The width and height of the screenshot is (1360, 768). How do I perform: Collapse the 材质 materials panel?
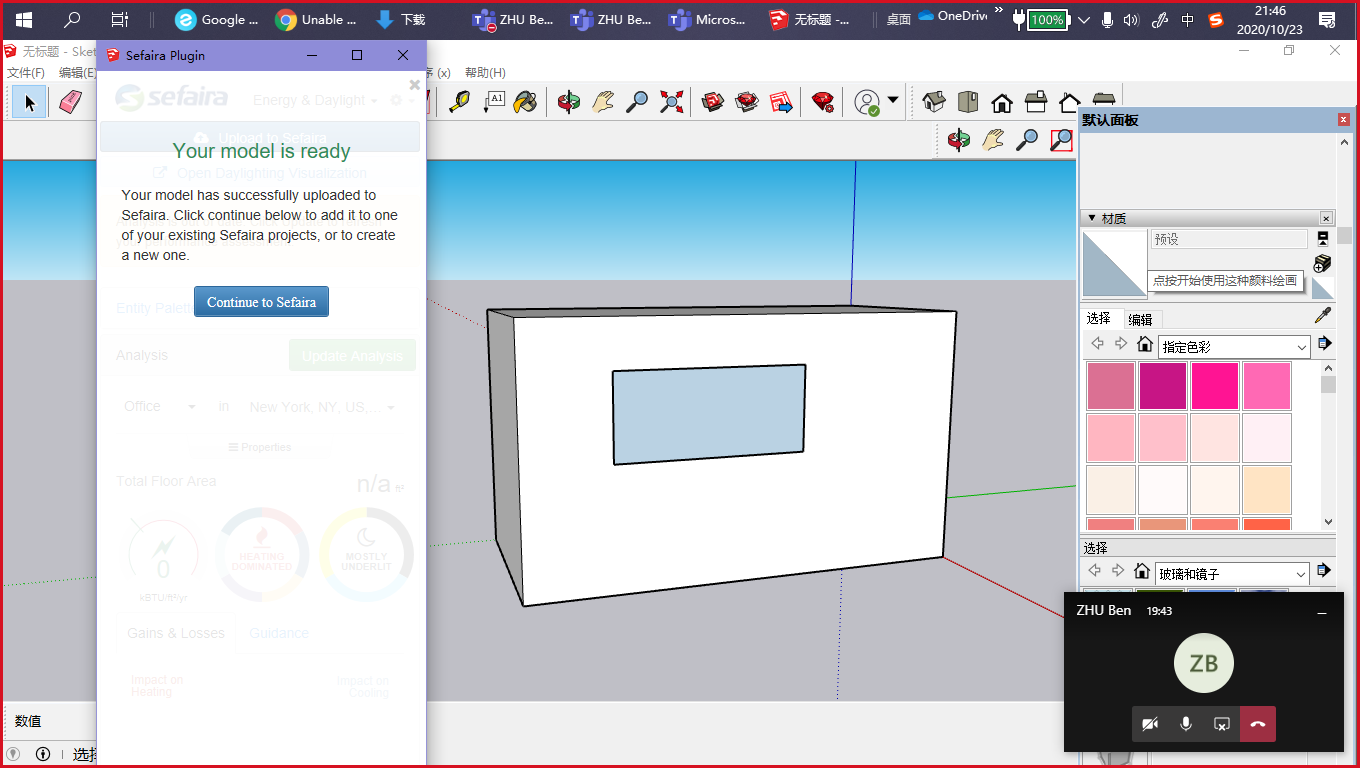pyautogui.click(x=1091, y=218)
